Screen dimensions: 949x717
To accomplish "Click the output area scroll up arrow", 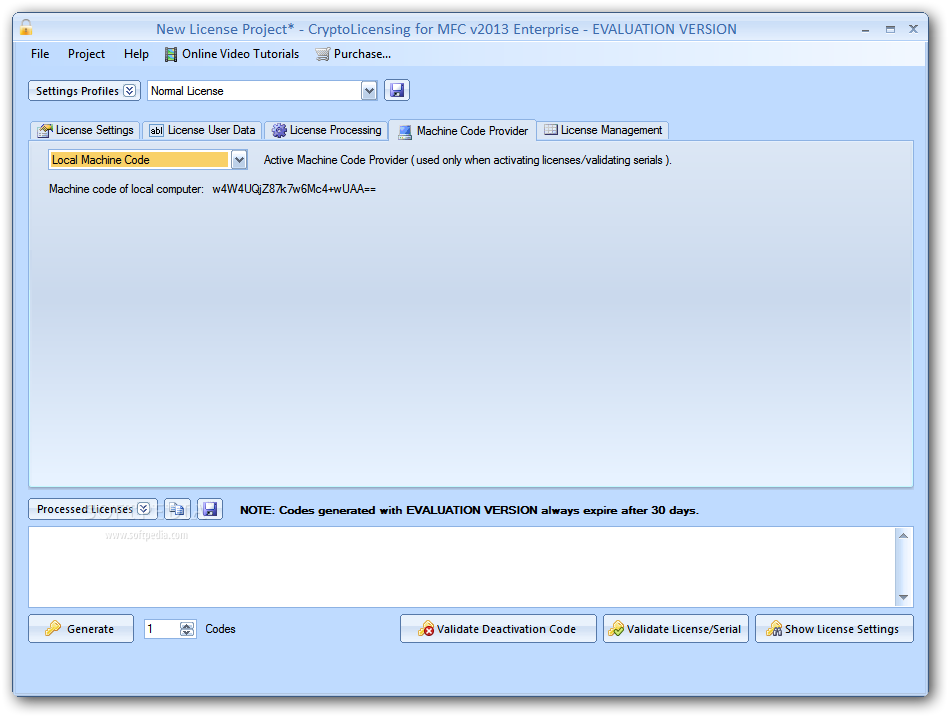I will tap(903, 535).
